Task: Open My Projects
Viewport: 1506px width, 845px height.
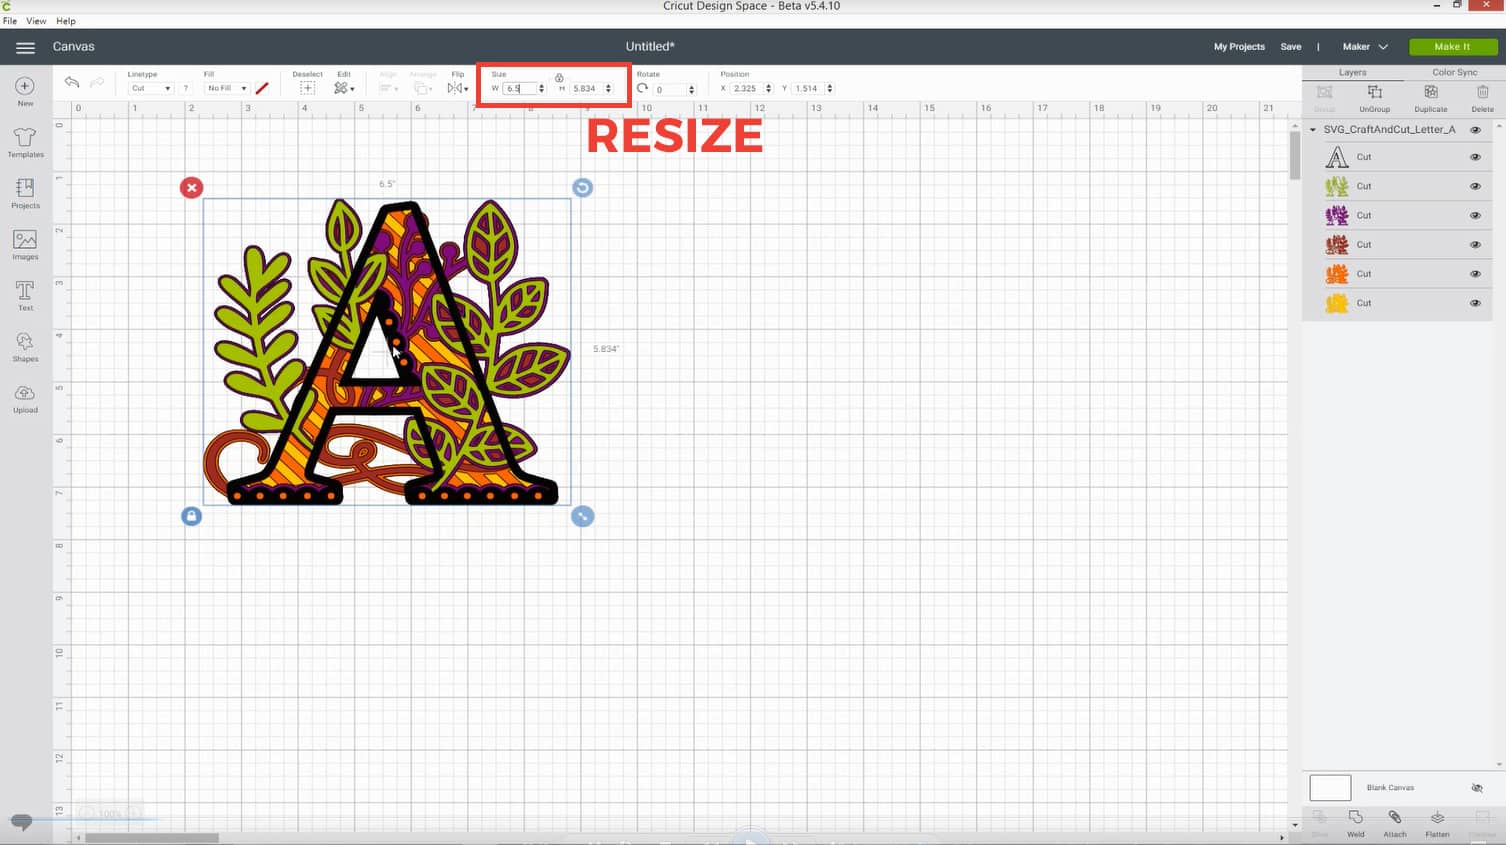Action: (x=1240, y=46)
